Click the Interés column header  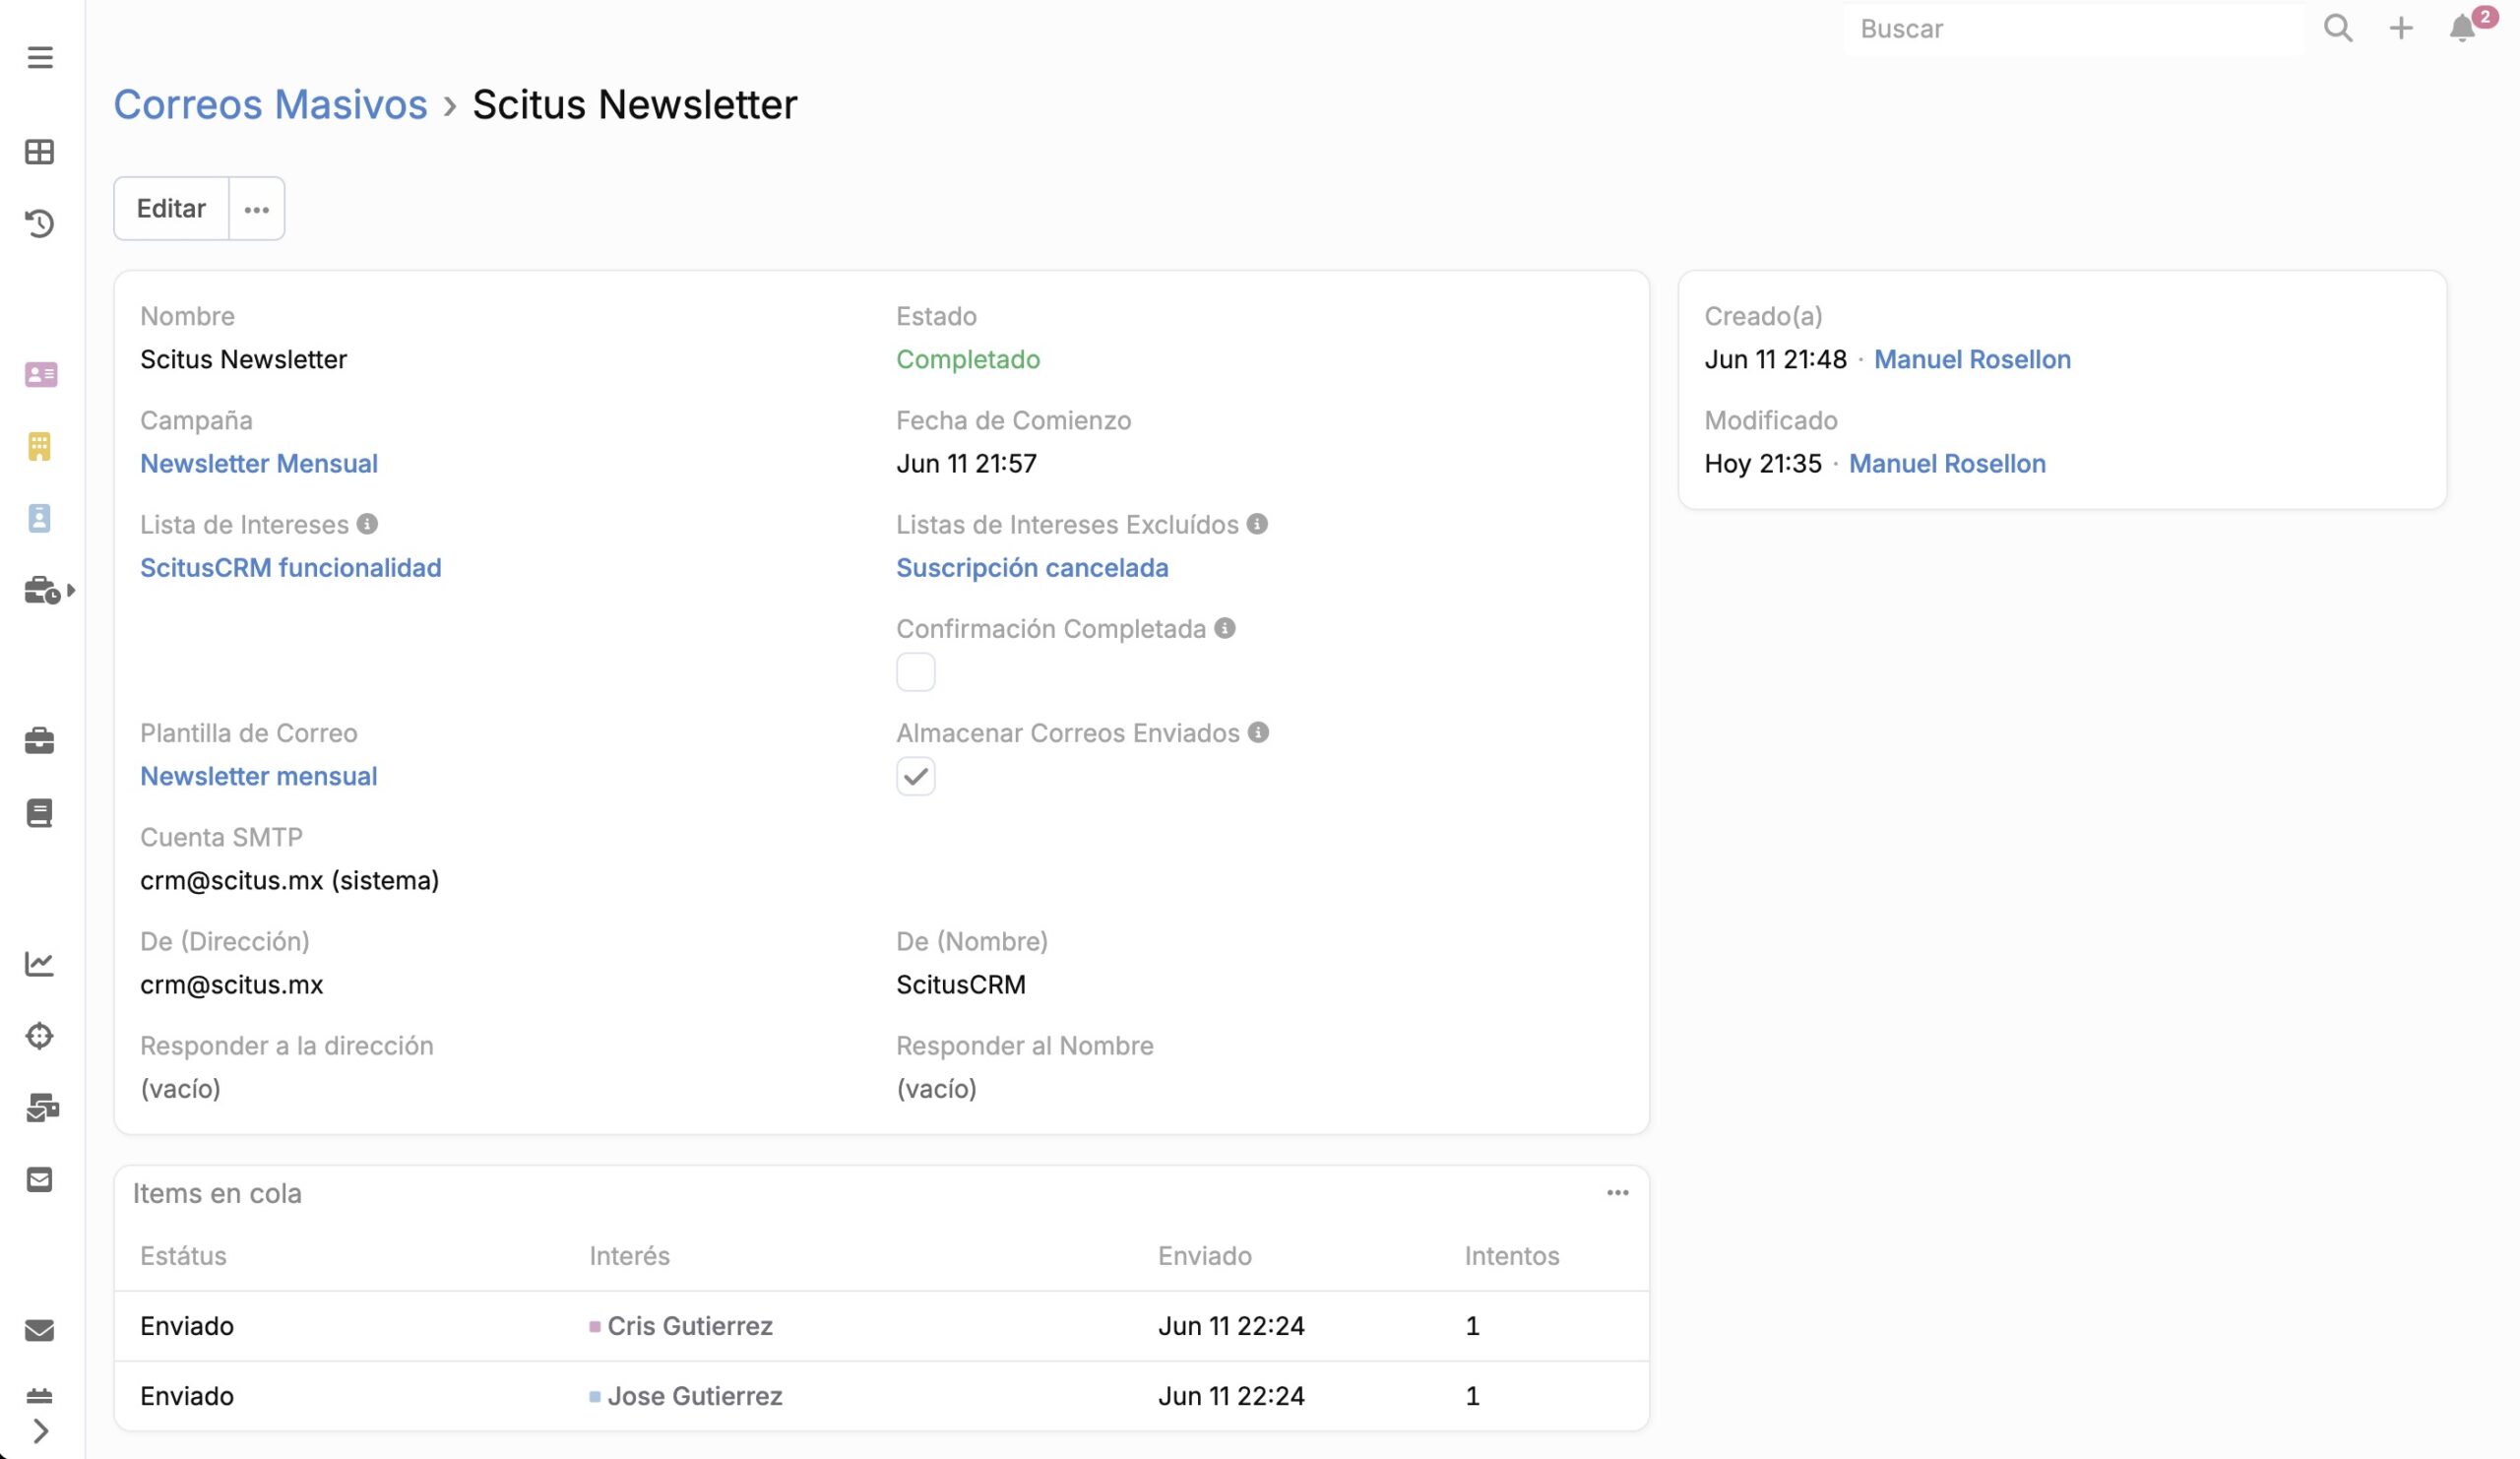629,1256
